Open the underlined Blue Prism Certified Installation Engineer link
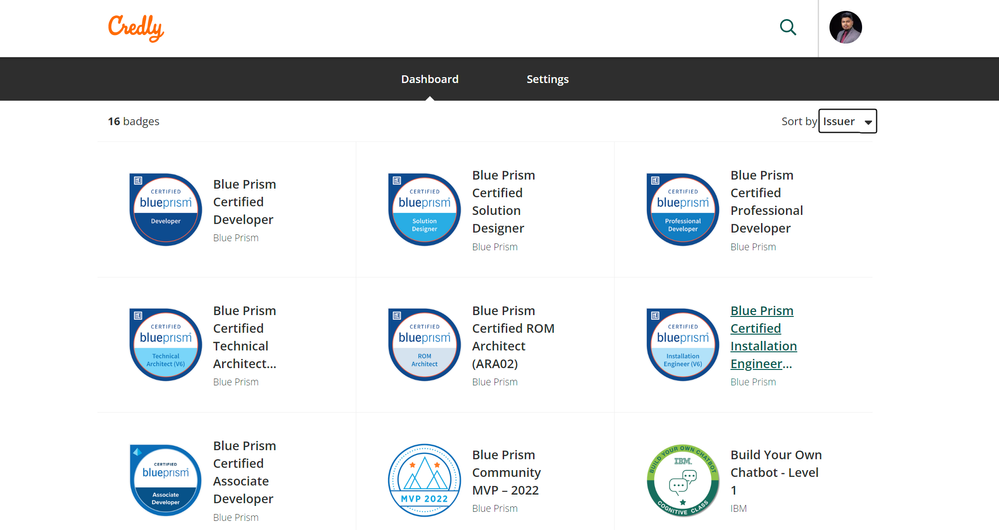Screen dimensions: 999x530 (x=763, y=337)
